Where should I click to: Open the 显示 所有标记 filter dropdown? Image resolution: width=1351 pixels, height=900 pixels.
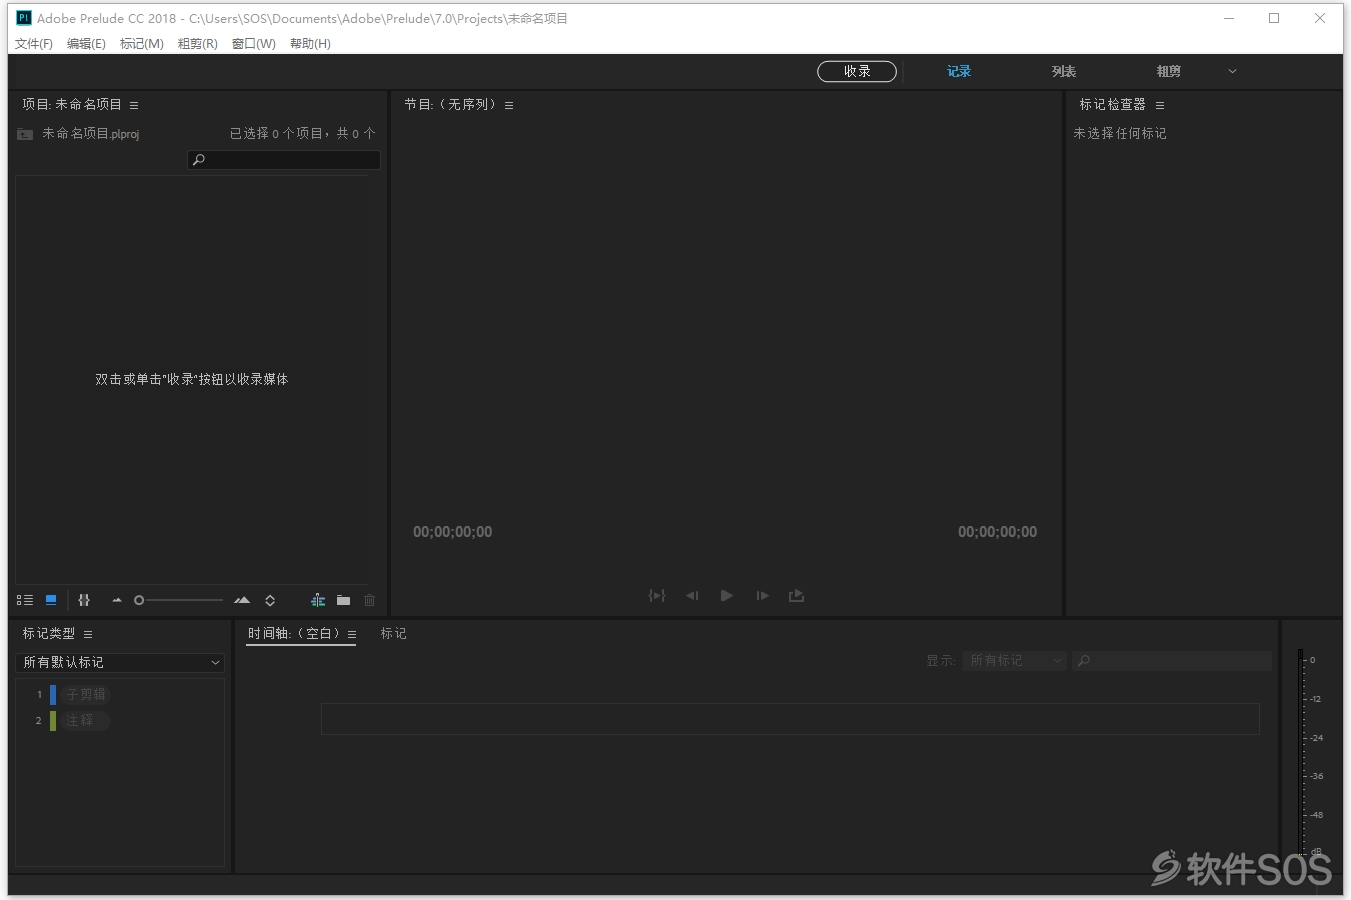pyautogui.click(x=1015, y=661)
